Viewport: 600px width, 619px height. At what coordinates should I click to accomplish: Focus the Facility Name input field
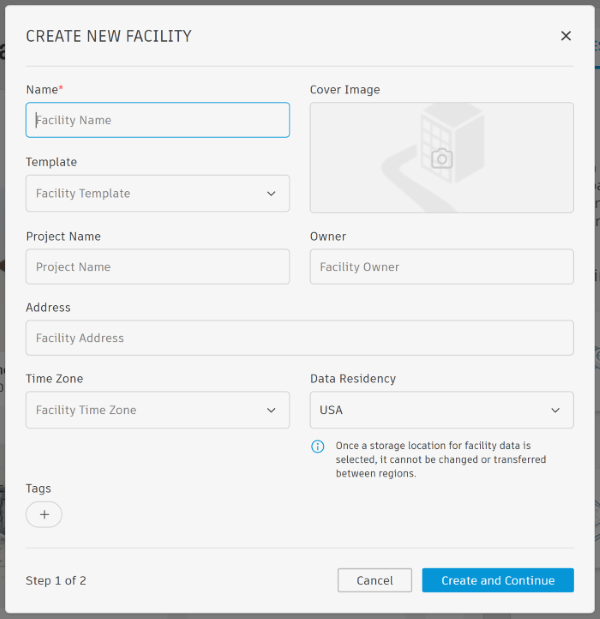pos(158,120)
